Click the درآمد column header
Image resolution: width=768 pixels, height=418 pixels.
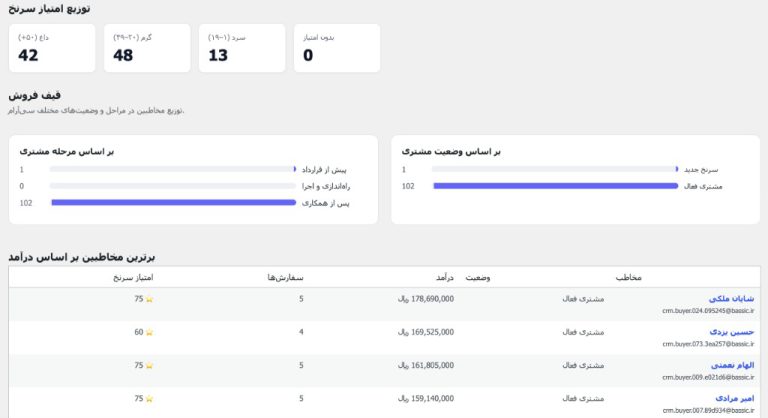[445, 277]
